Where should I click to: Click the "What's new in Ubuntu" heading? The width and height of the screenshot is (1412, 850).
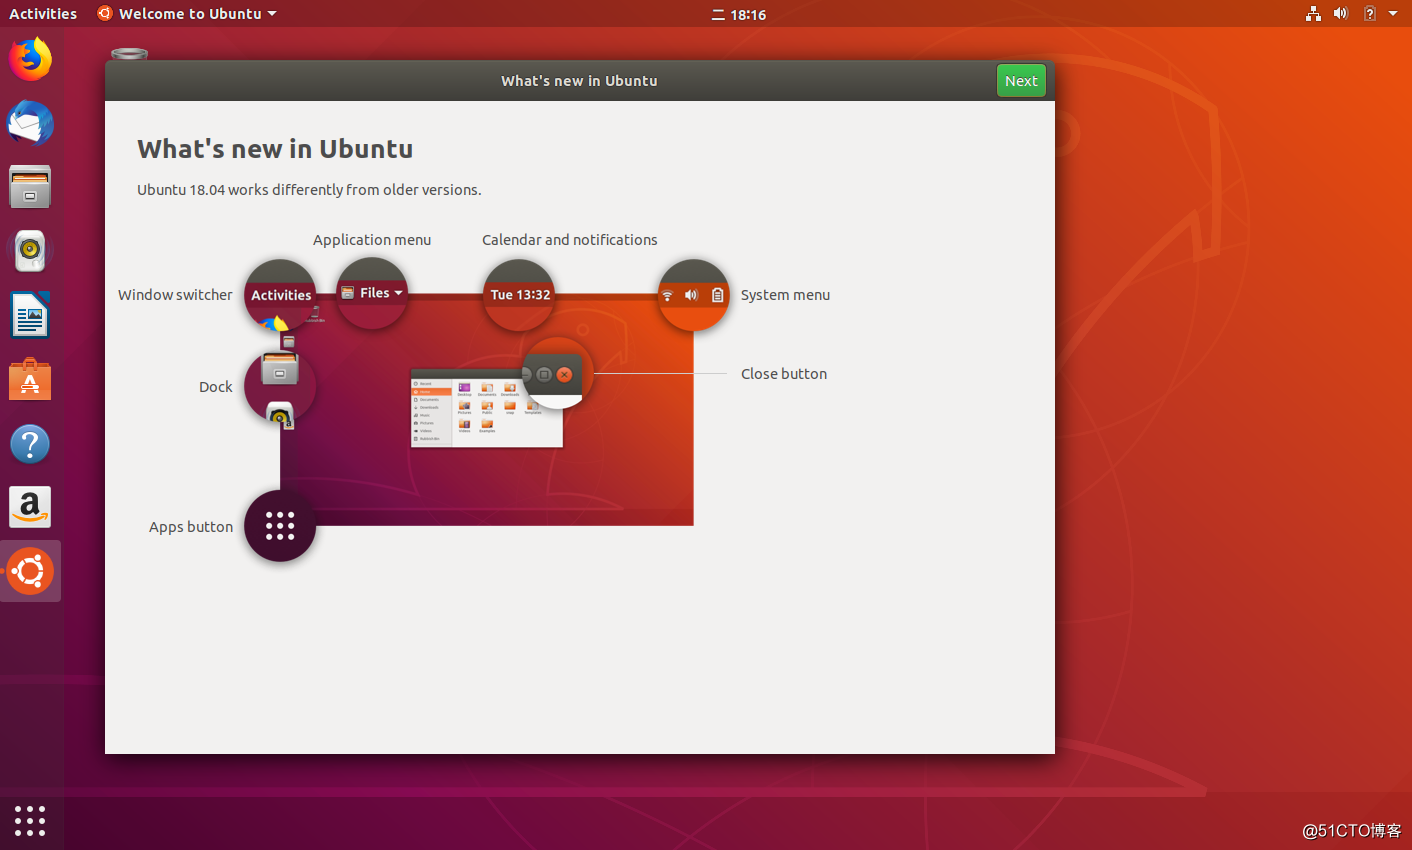[x=275, y=149]
